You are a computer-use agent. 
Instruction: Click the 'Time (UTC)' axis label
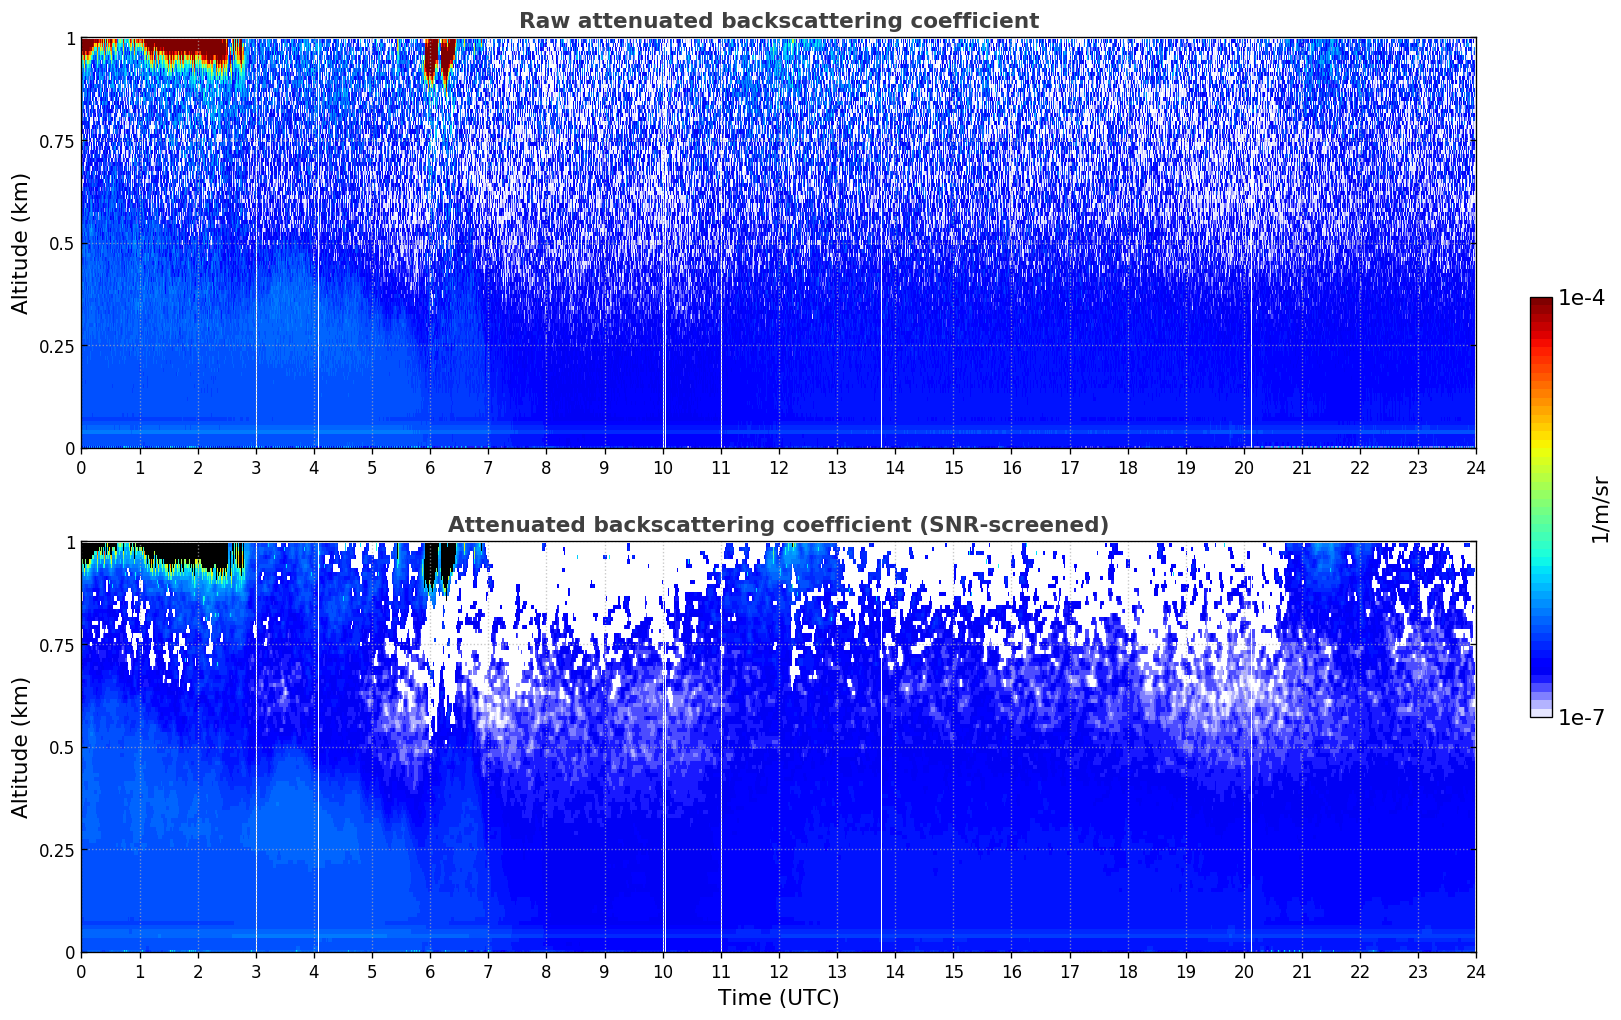tap(778, 998)
